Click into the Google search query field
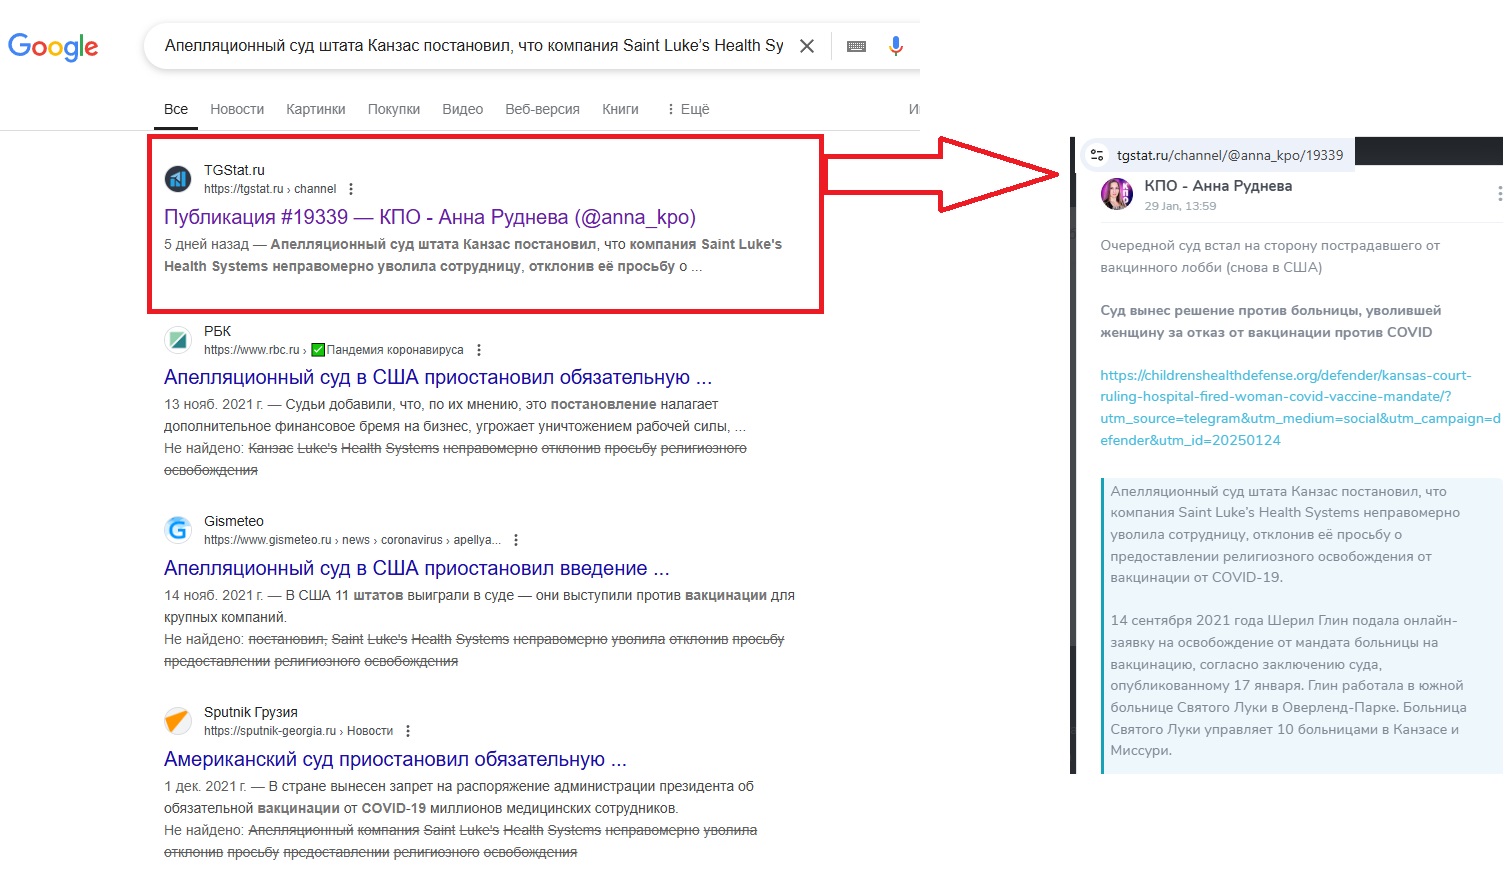Image resolution: width=1508 pixels, height=886 pixels. (474, 46)
